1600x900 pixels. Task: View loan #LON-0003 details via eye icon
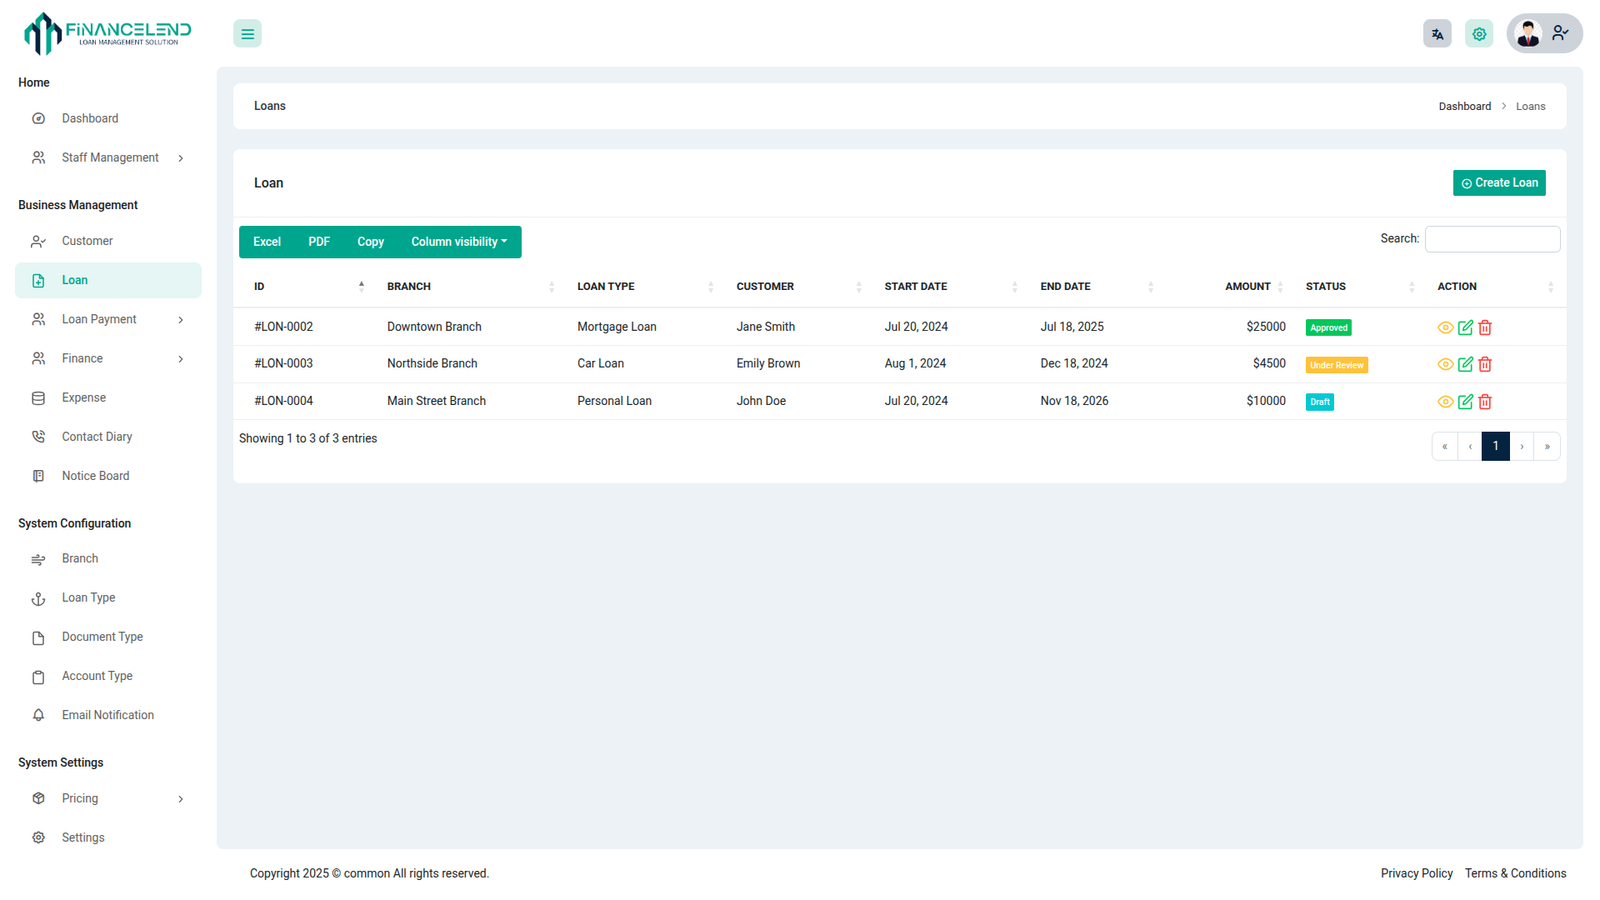pos(1445,365)
